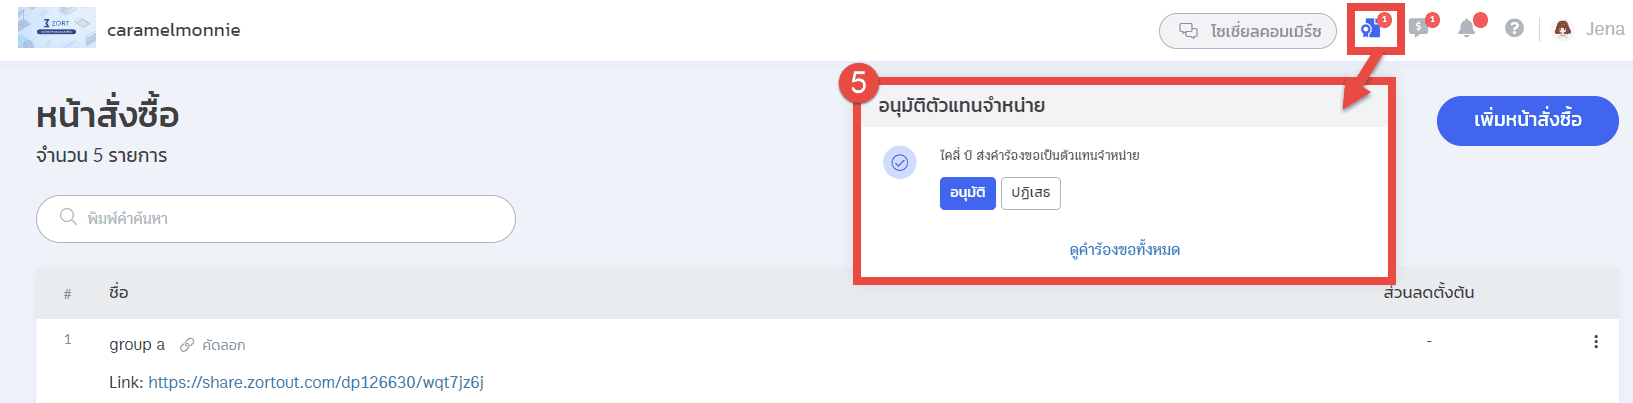Click the เพิ่มหน้าสั่งซื้อ add order page button
The width and height of the screenshot is (1633, 403).
(x=1527, y=121)
